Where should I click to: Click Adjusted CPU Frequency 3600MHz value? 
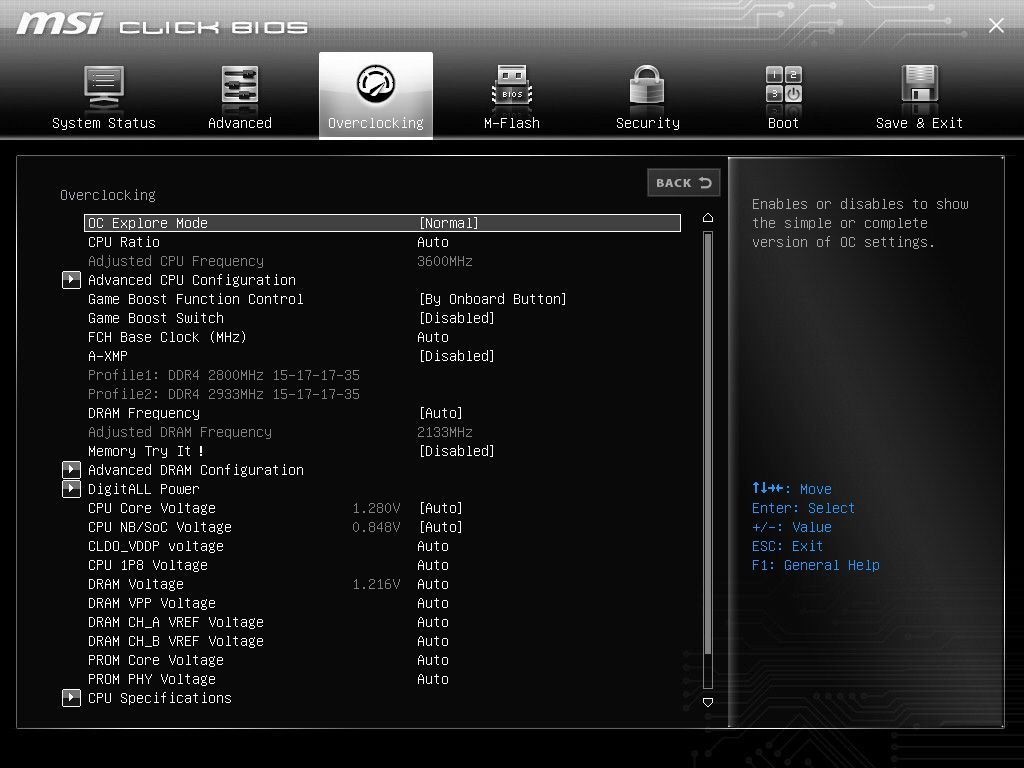click(445, 261)
